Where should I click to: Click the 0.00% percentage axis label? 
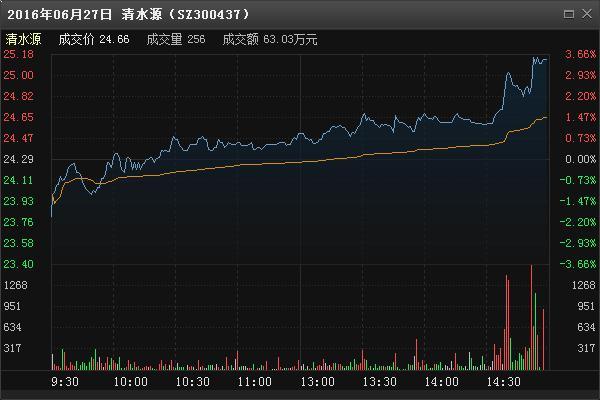[x=580, y=159]
